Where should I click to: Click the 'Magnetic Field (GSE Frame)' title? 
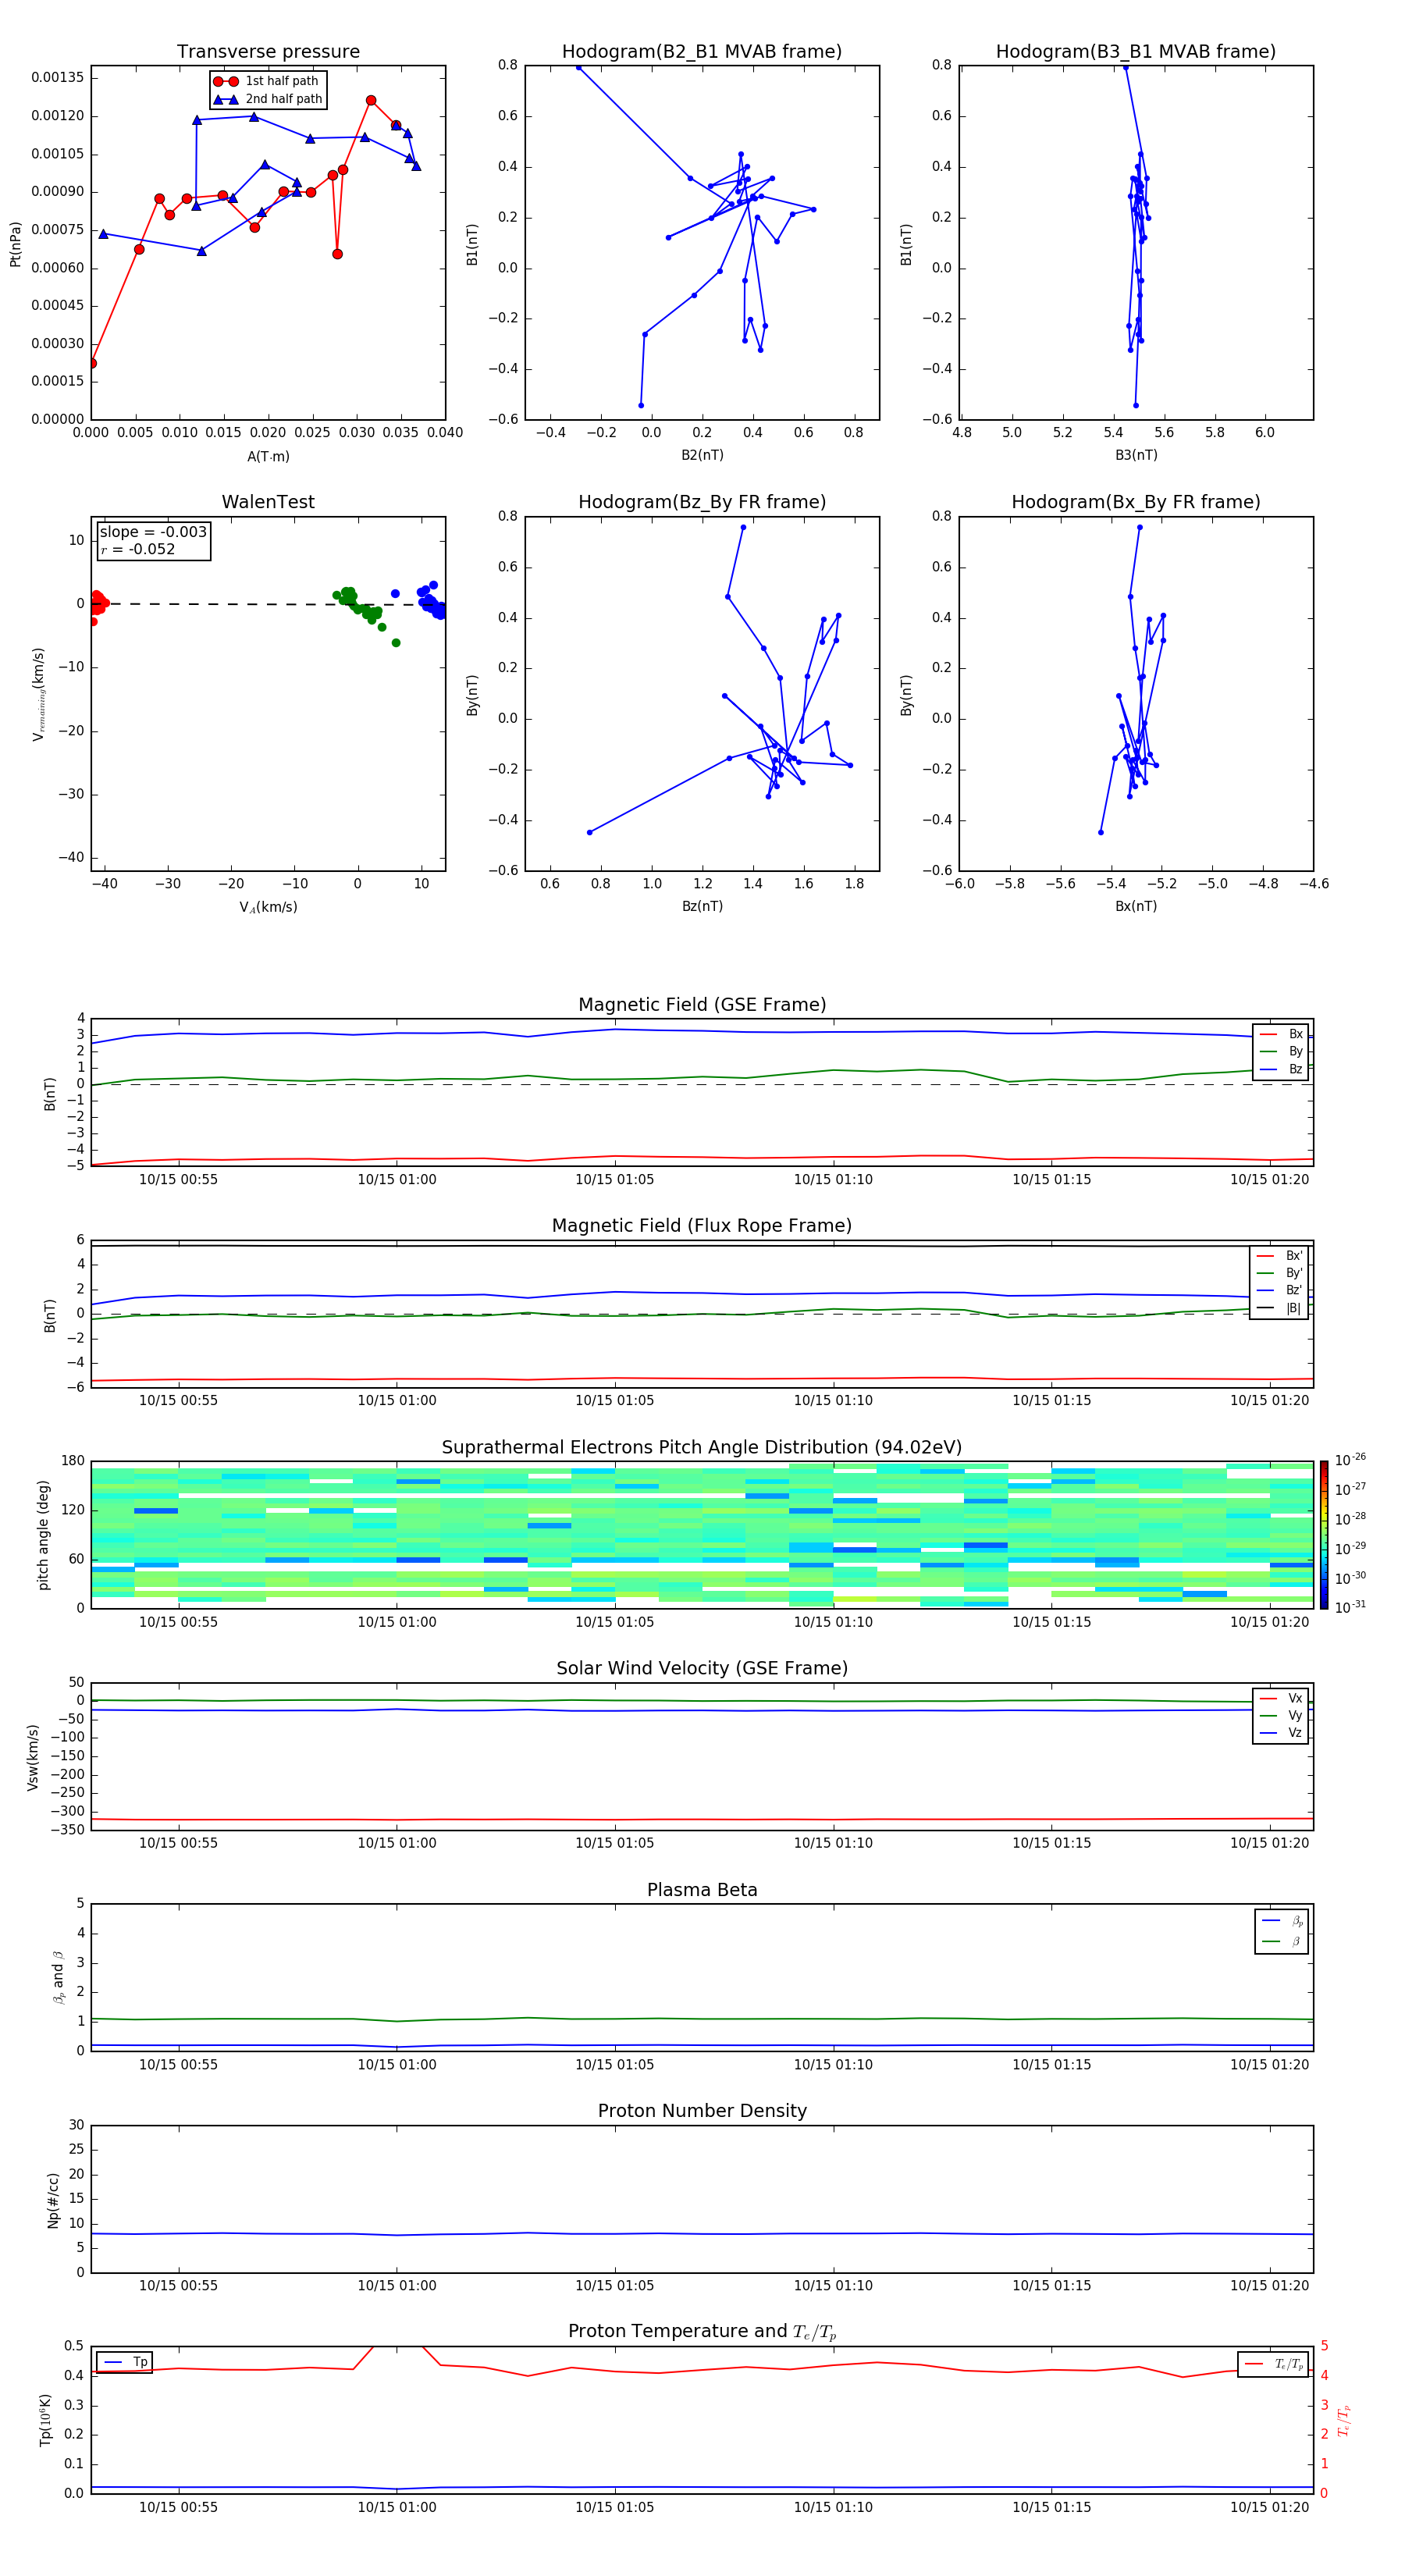[702, 1005]
